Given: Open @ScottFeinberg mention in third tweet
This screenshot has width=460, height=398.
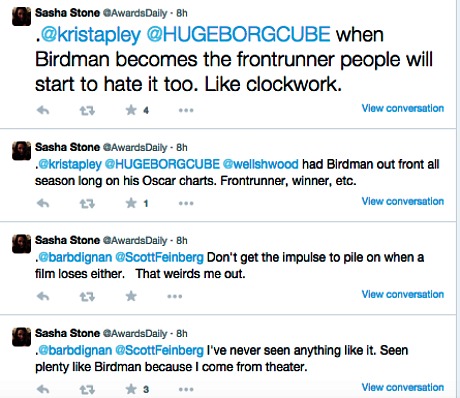Looking at the screenshot, I should 159,257.
